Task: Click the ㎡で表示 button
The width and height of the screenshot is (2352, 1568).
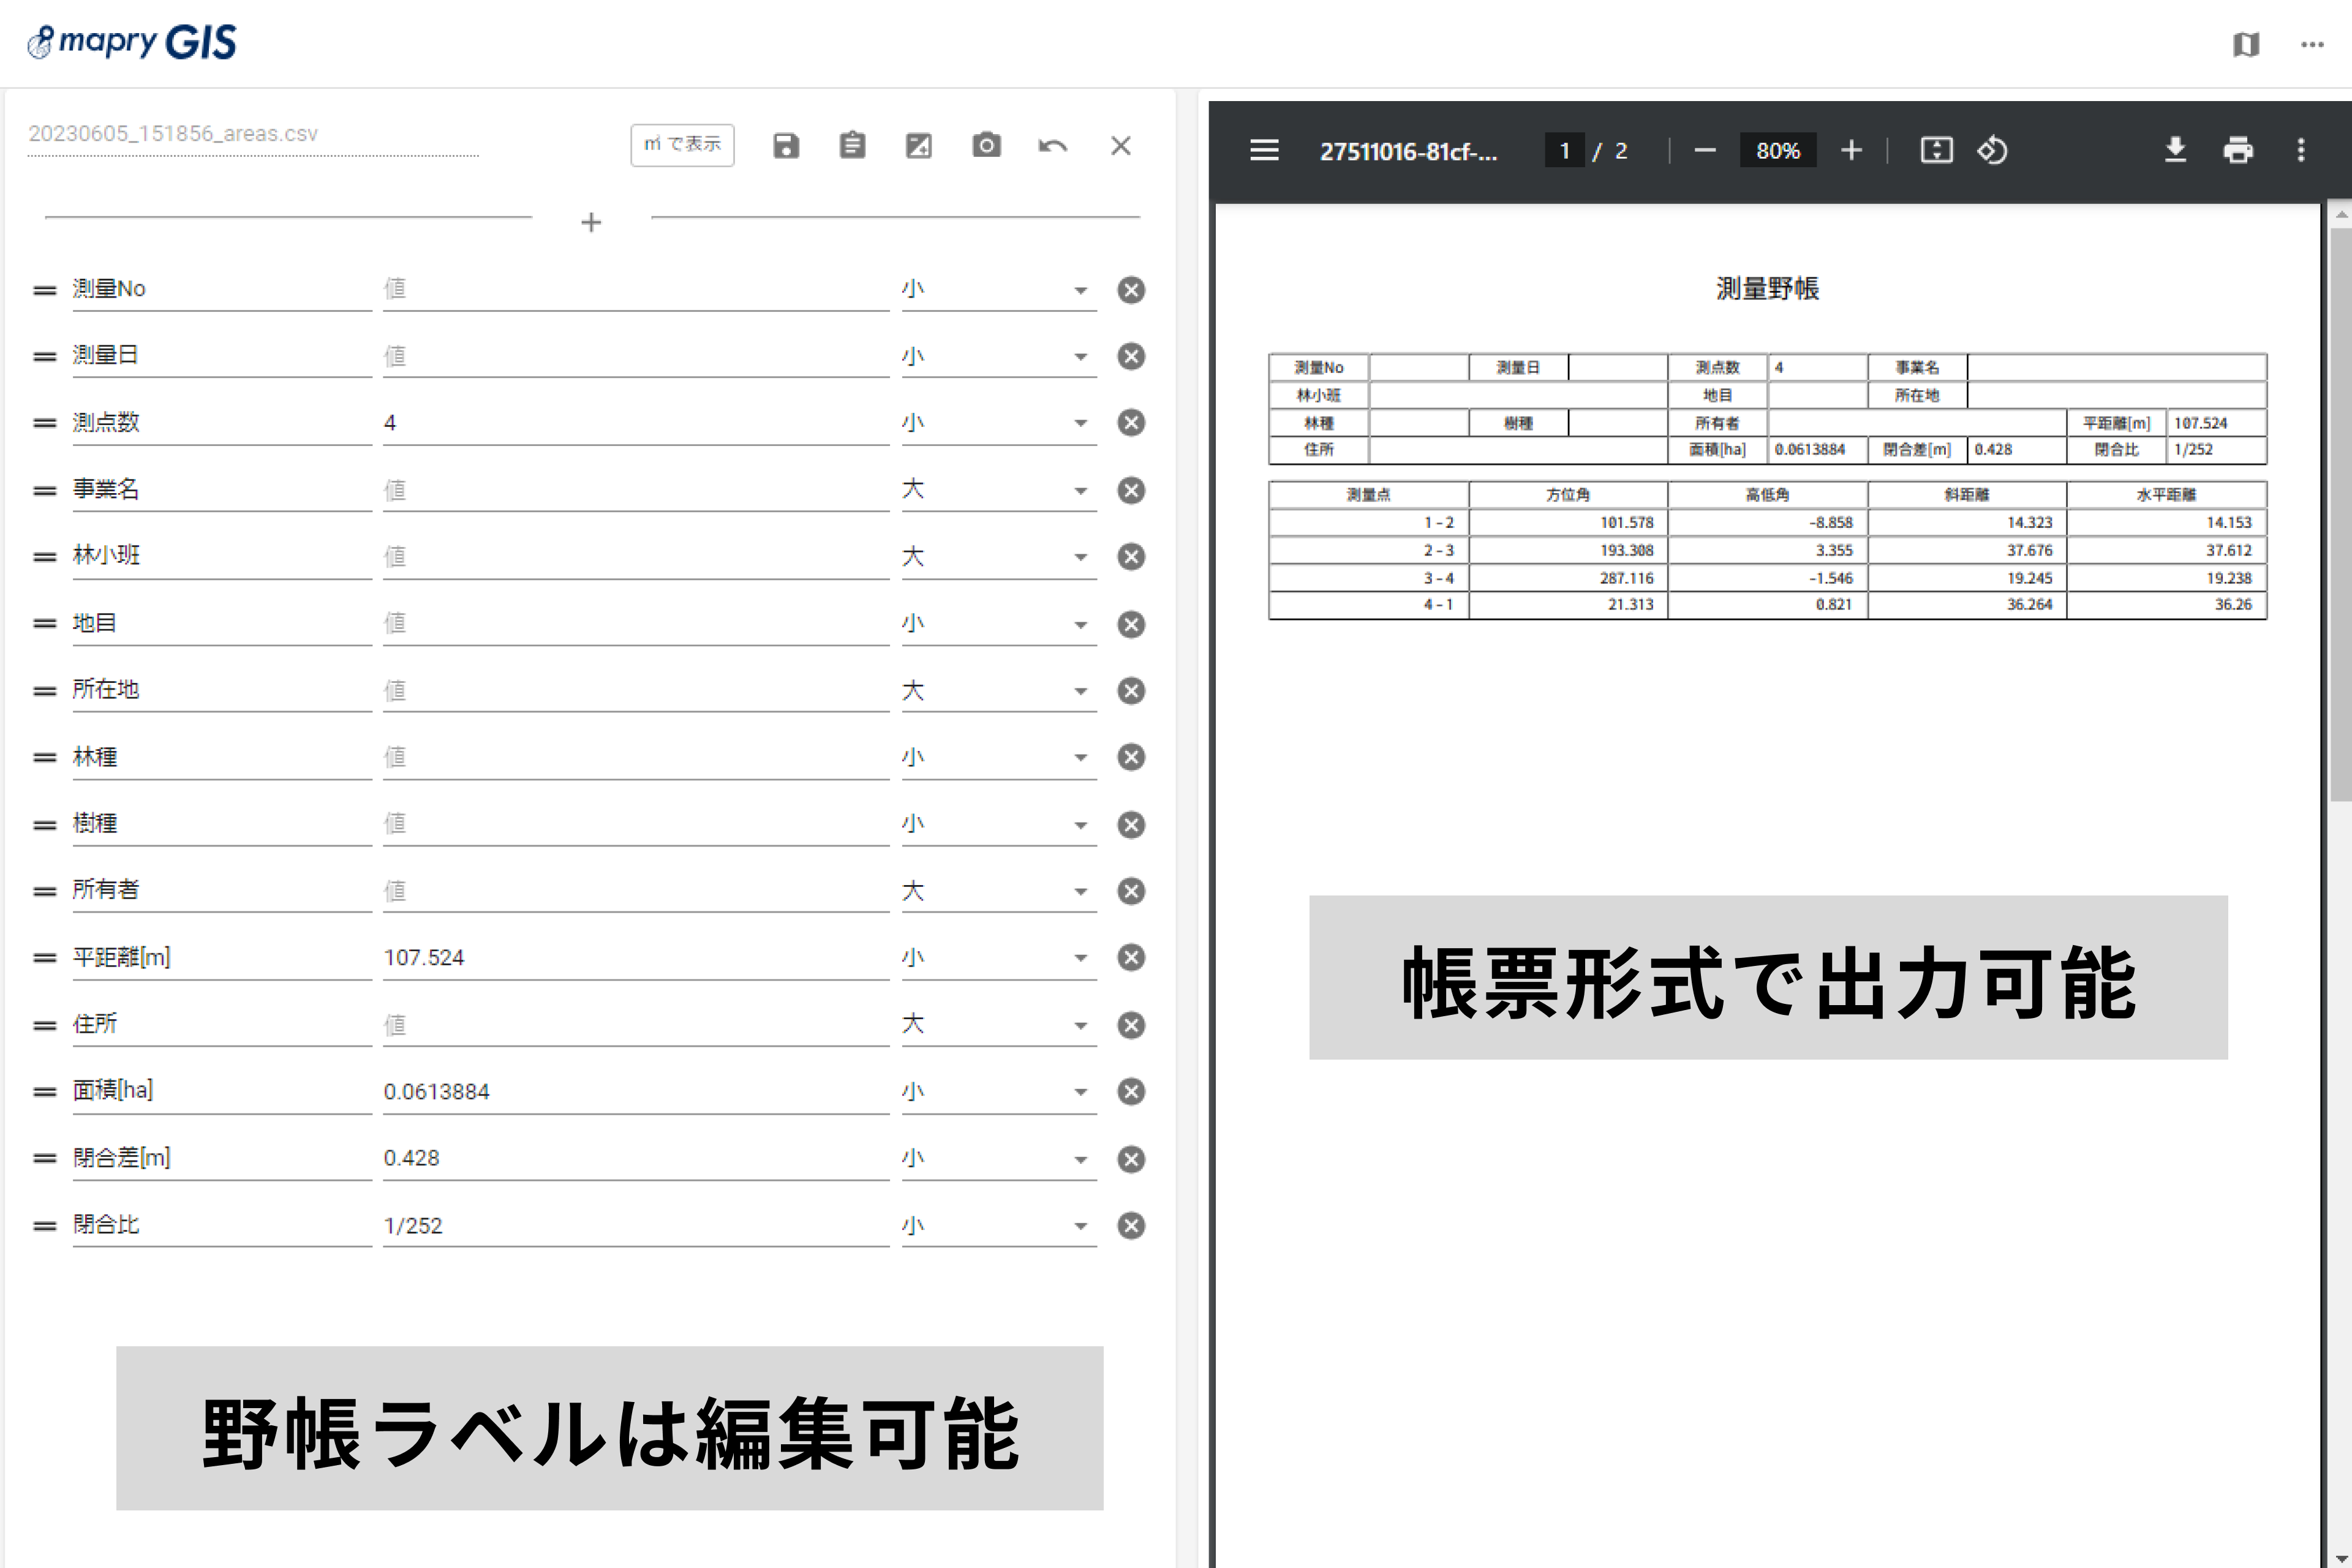Action: (682, 145)
